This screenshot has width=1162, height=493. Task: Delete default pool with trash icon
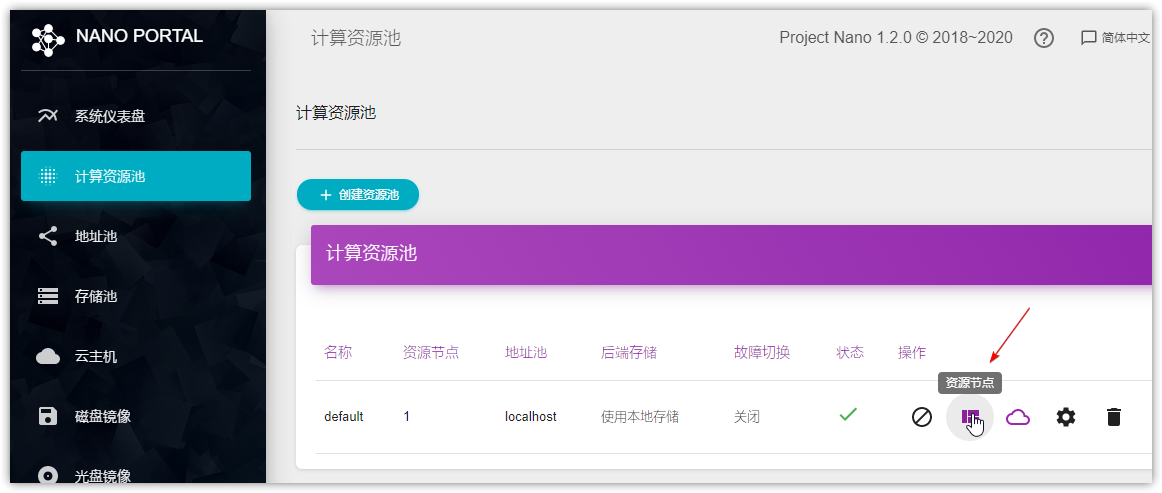point(1114,417)
